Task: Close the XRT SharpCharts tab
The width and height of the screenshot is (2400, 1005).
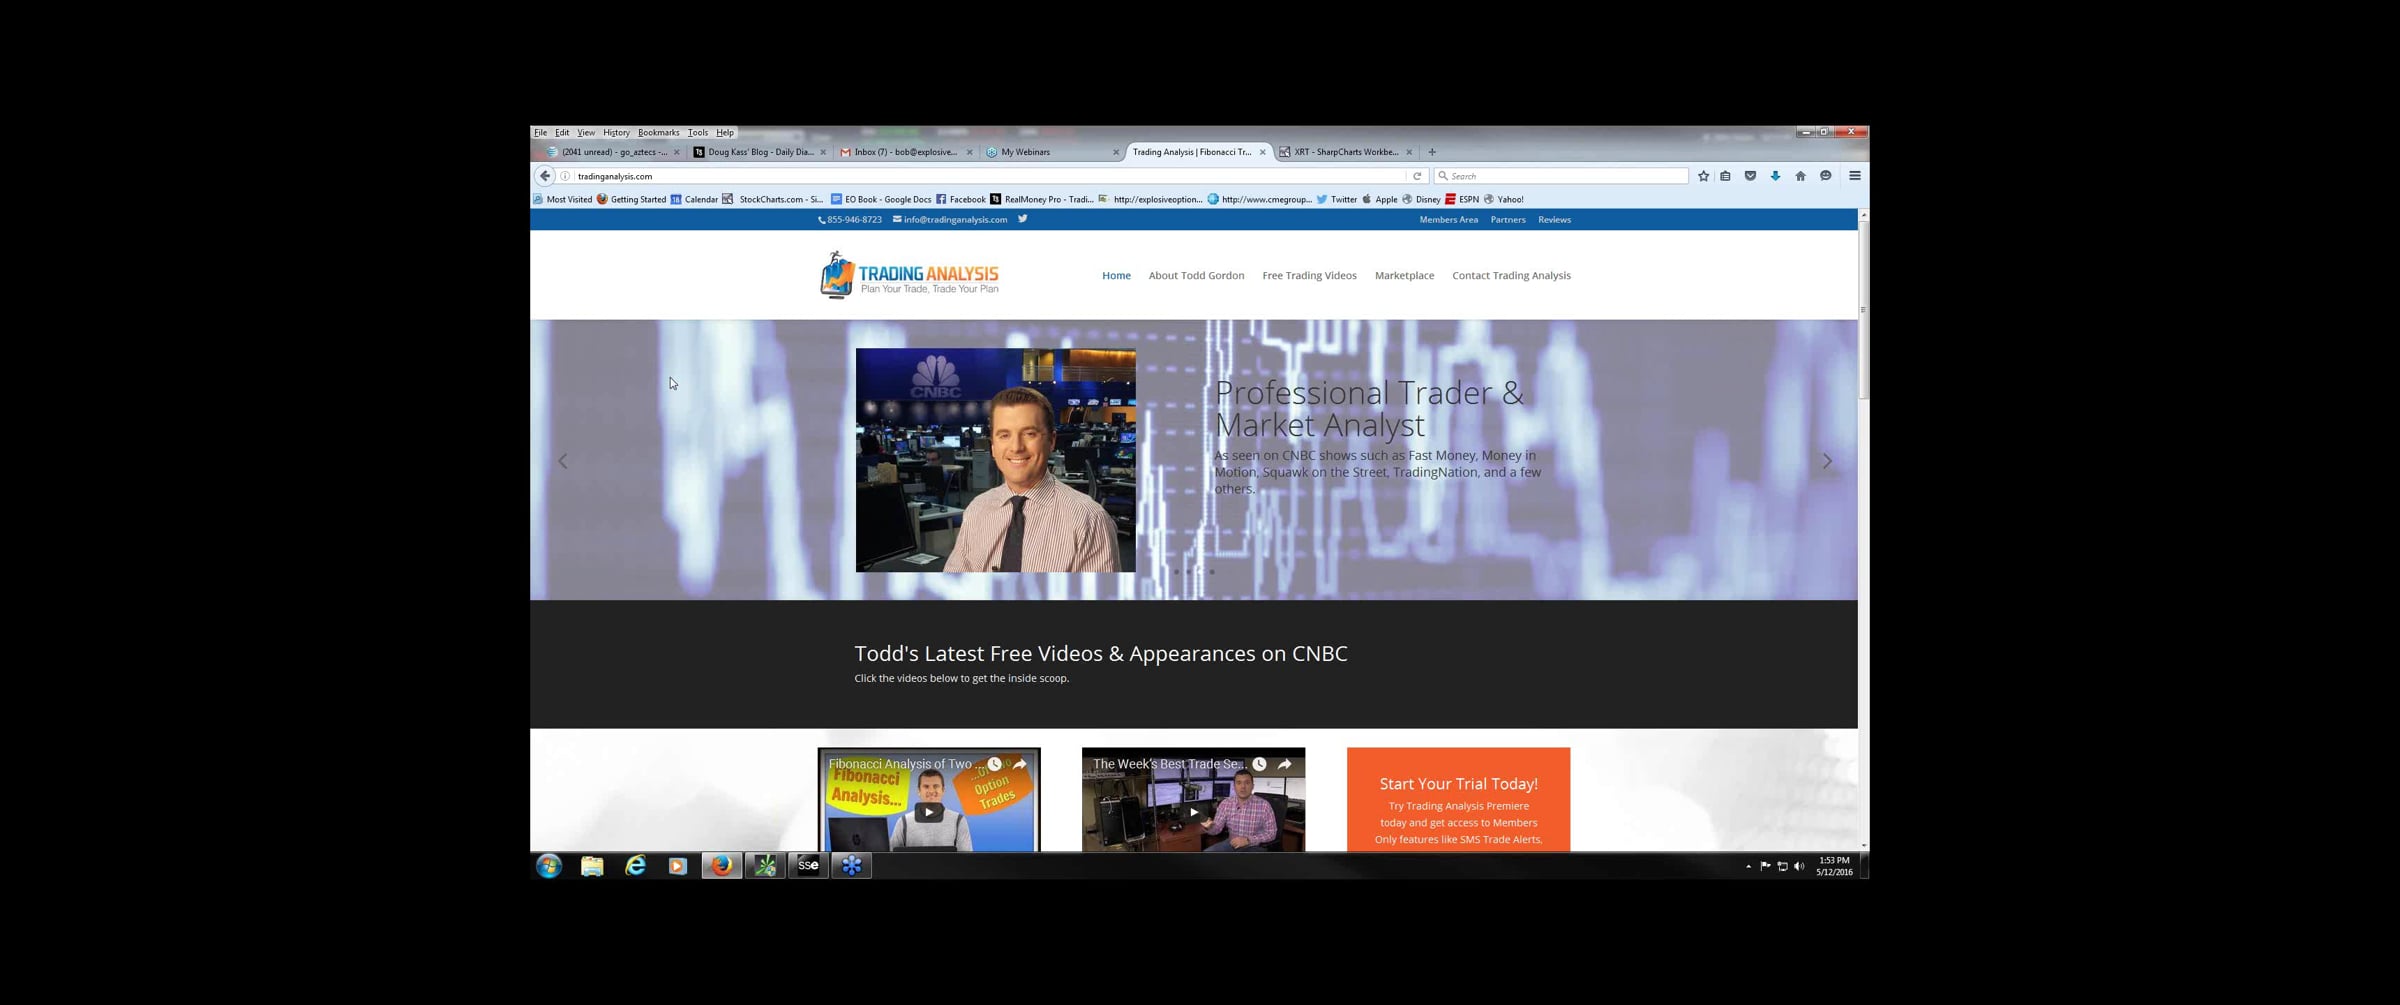Action: tap(1409, 152)
